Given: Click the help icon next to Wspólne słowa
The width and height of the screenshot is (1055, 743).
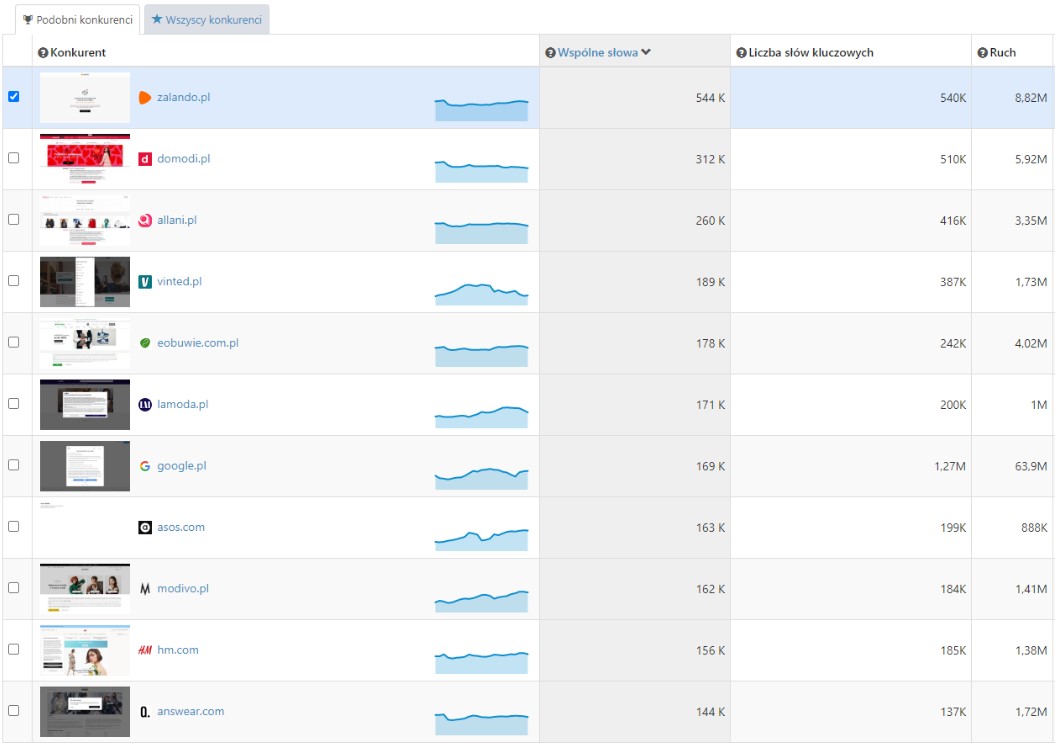Looking at the screenshot, I should (x=550, y=53).
